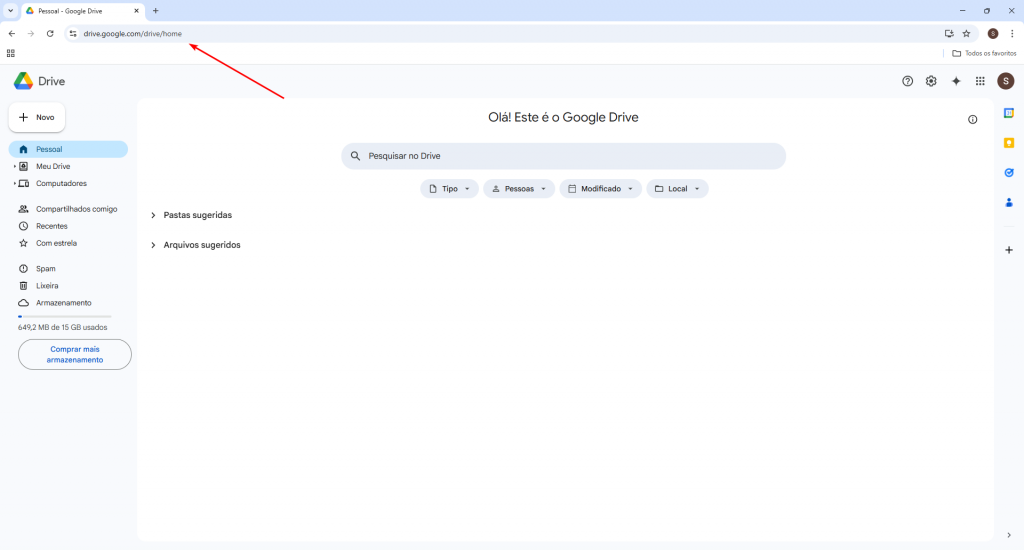Click the search magnifier icon in Drive search
Image resolution: width=1024 pixels, height=550 pixels.
coord(355,156)
